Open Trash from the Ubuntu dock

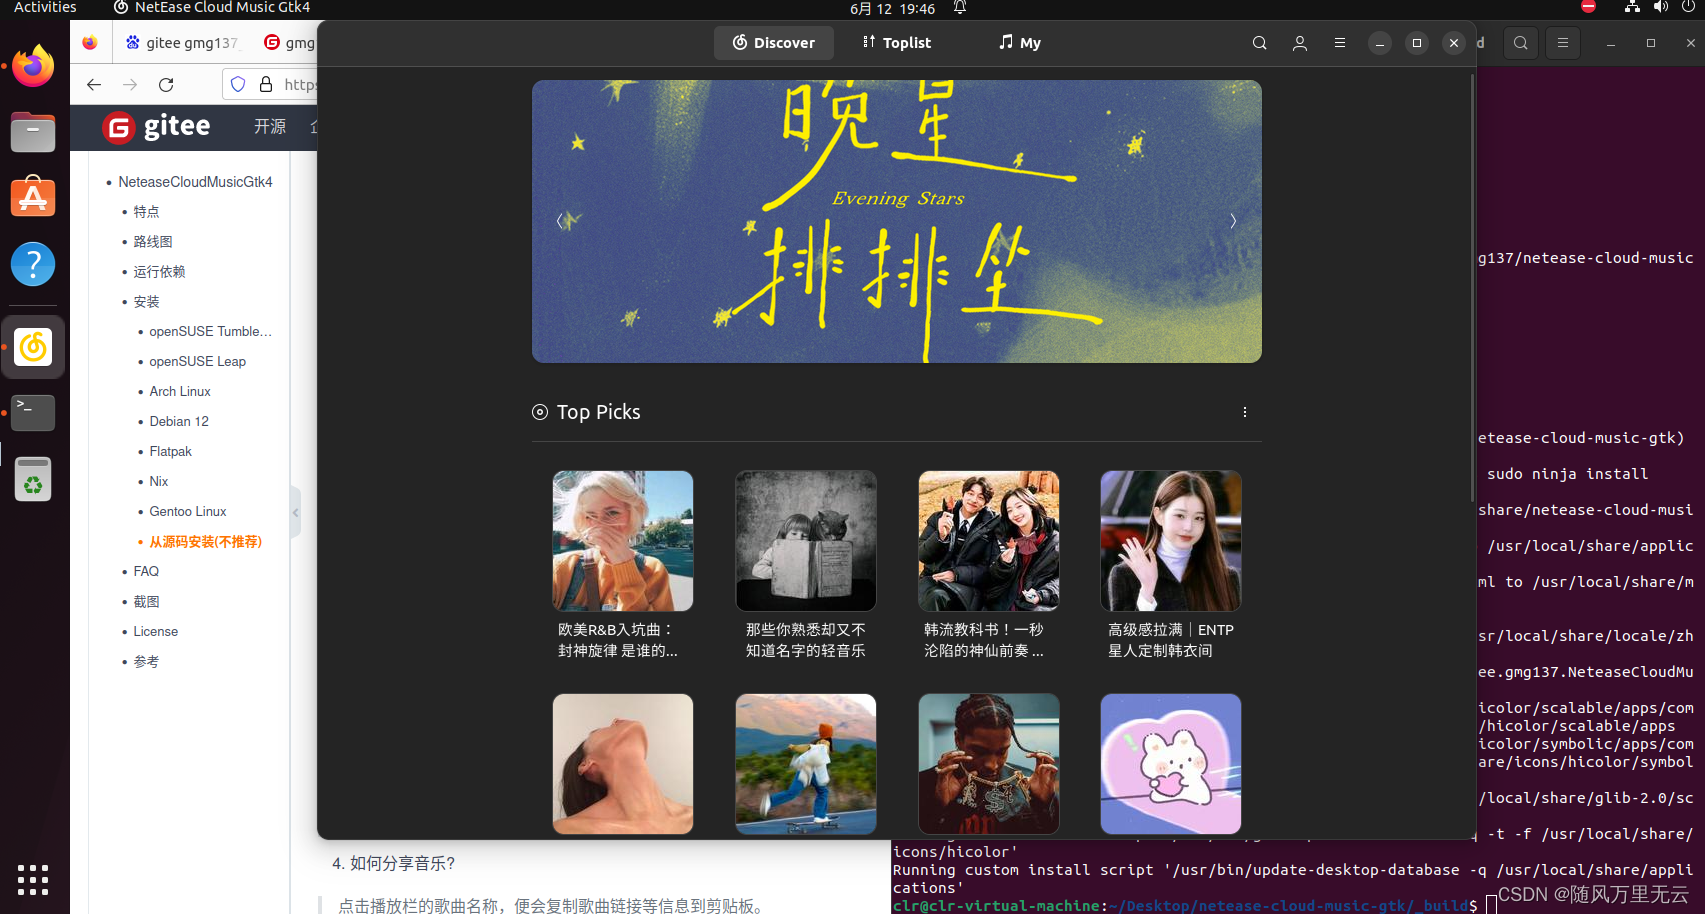tap(33, 479)
